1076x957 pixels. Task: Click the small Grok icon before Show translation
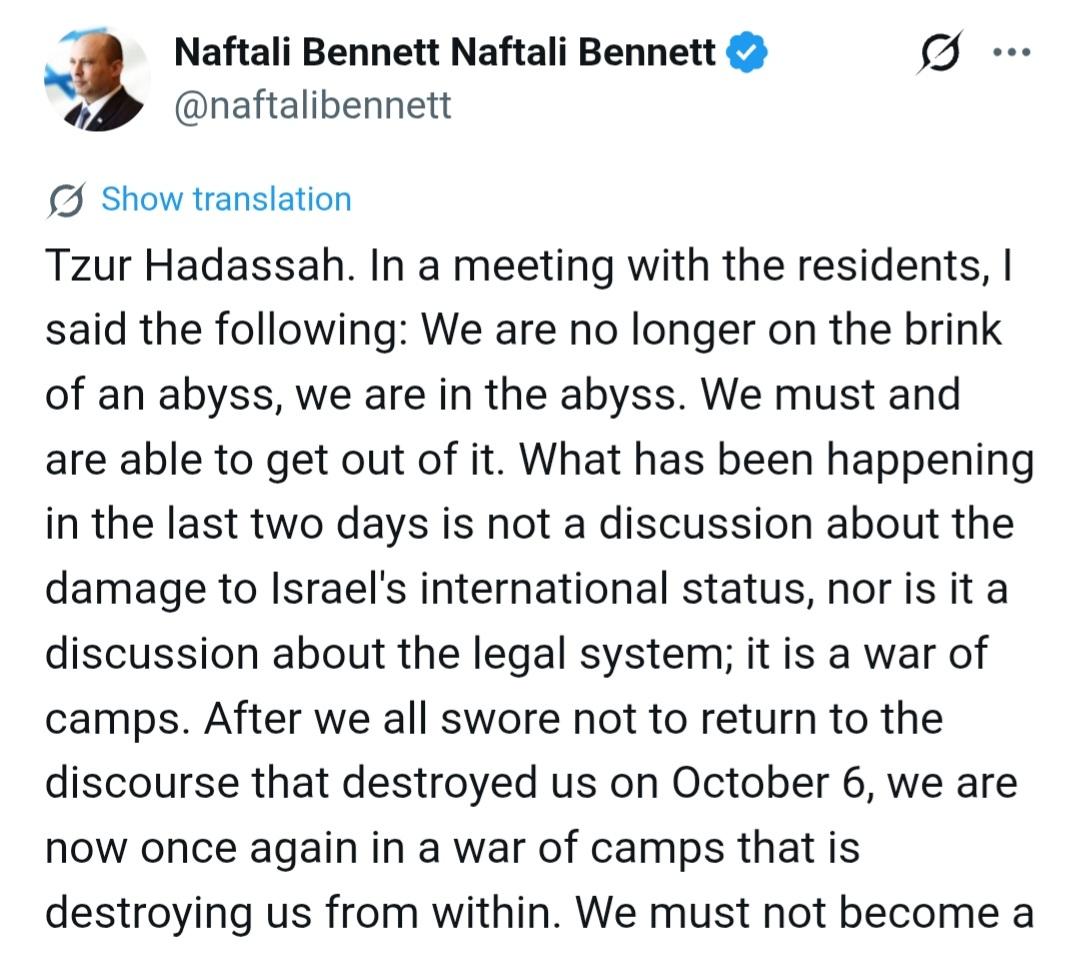(x=66, y=200)
